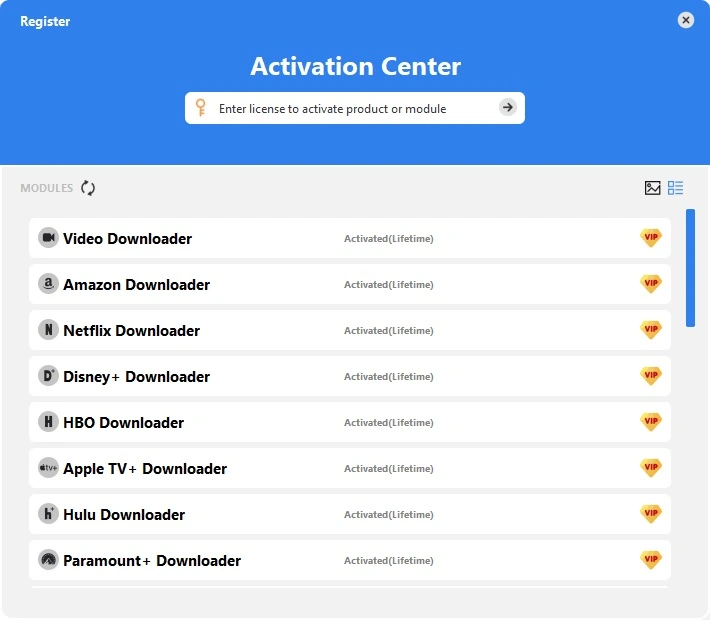Click the modules list vertical scrollbar
This screenshot has height=620, width=710.
(690, 268)
